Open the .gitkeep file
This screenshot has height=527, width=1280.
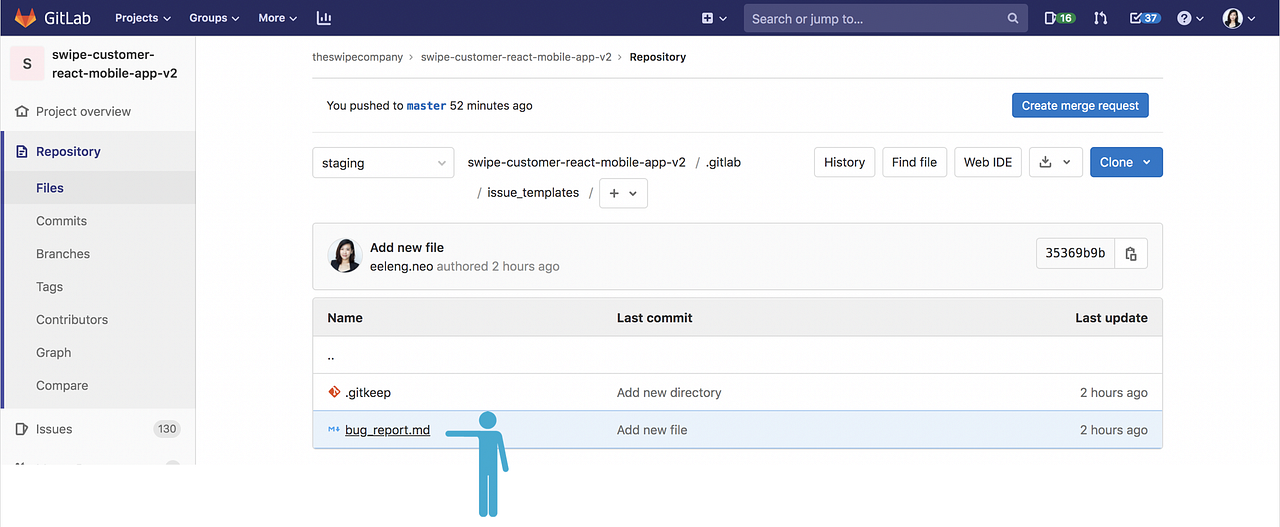click(368, 393)
